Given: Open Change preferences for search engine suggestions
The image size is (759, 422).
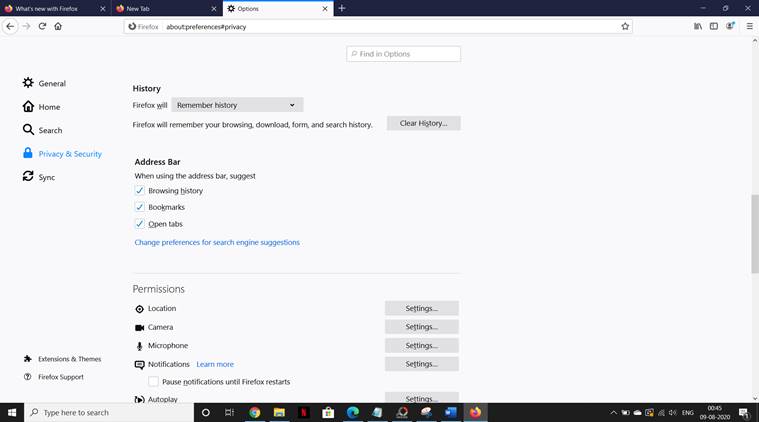Looking at the screenshot, I should coord(217,242).
